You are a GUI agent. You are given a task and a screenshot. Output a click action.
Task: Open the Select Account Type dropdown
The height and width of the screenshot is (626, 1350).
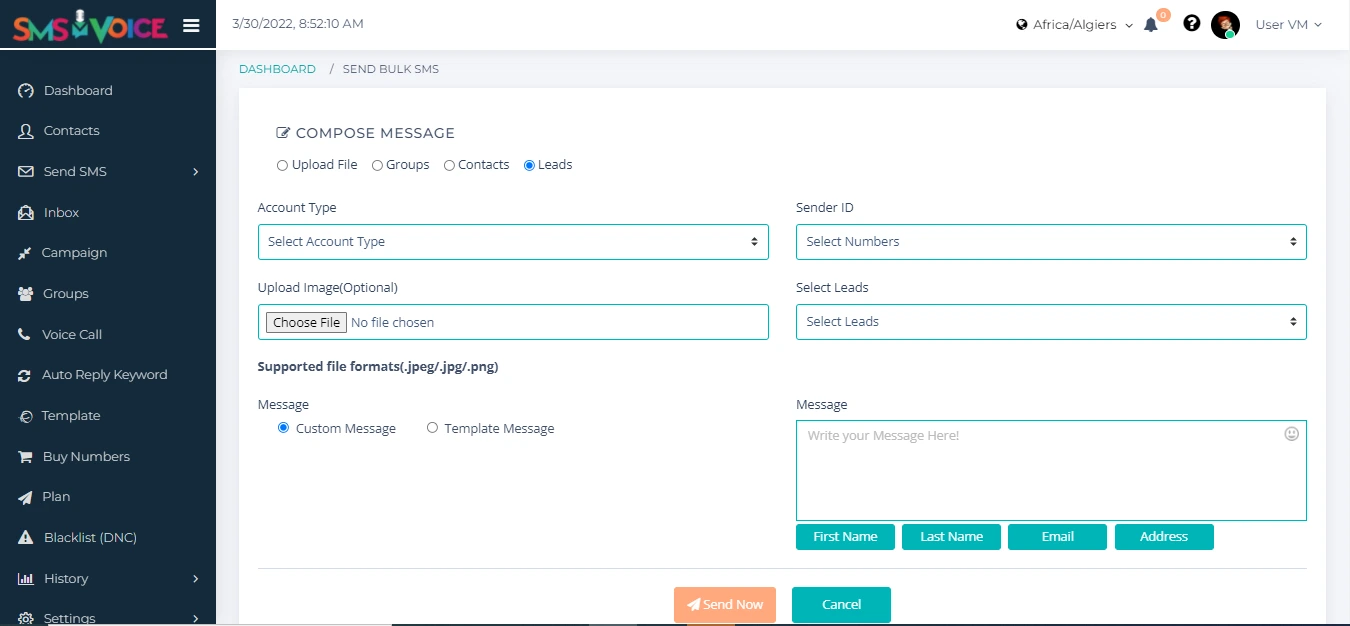coord(512,242)
